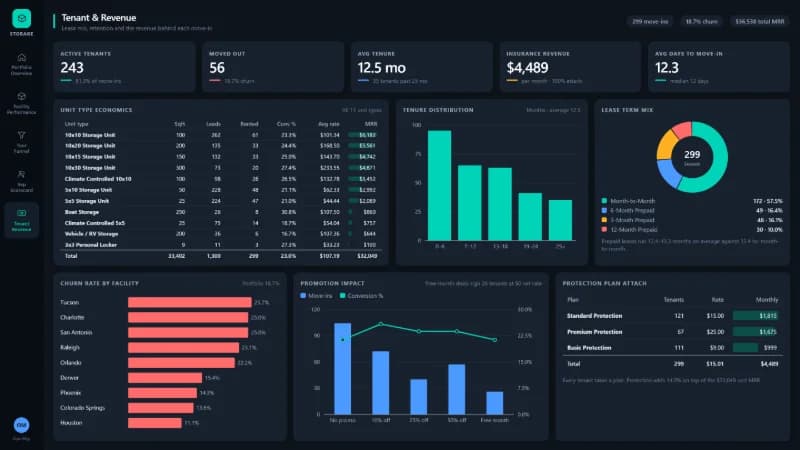Click the Raleigh churn rate bar

point(184,347)
